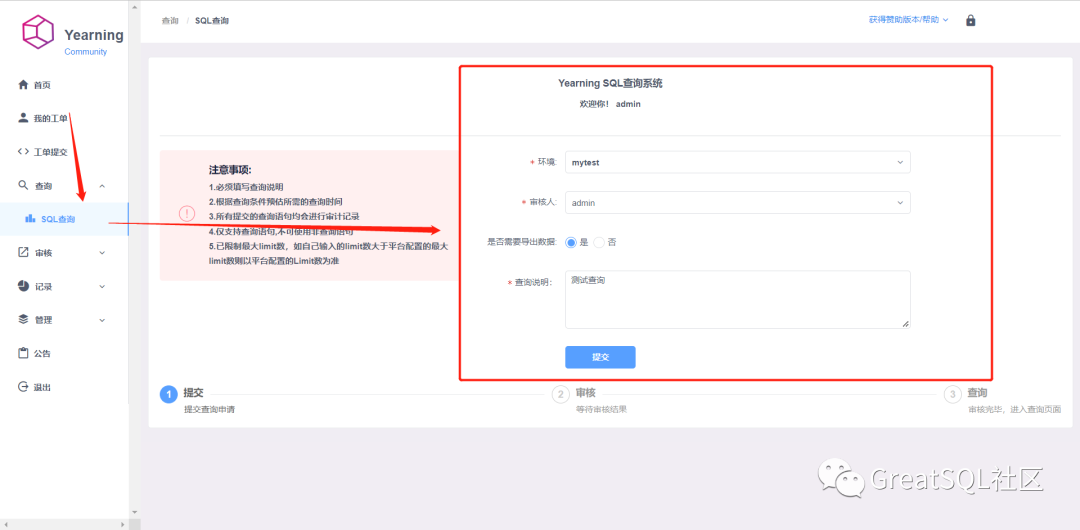Expand the 记录 sidebar menu
Viewport: 1080px width, 530px height.
click(x=102, y=287)
